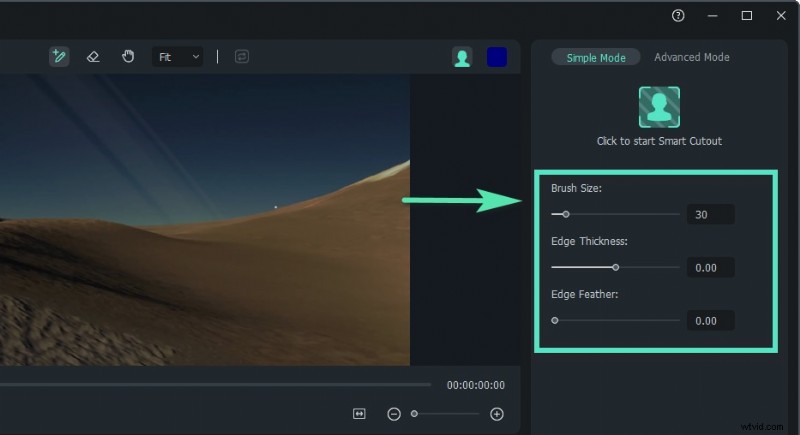Click the Edge Thickness slider handle
Screen dimensions: 800x435
tap(616, 267)
